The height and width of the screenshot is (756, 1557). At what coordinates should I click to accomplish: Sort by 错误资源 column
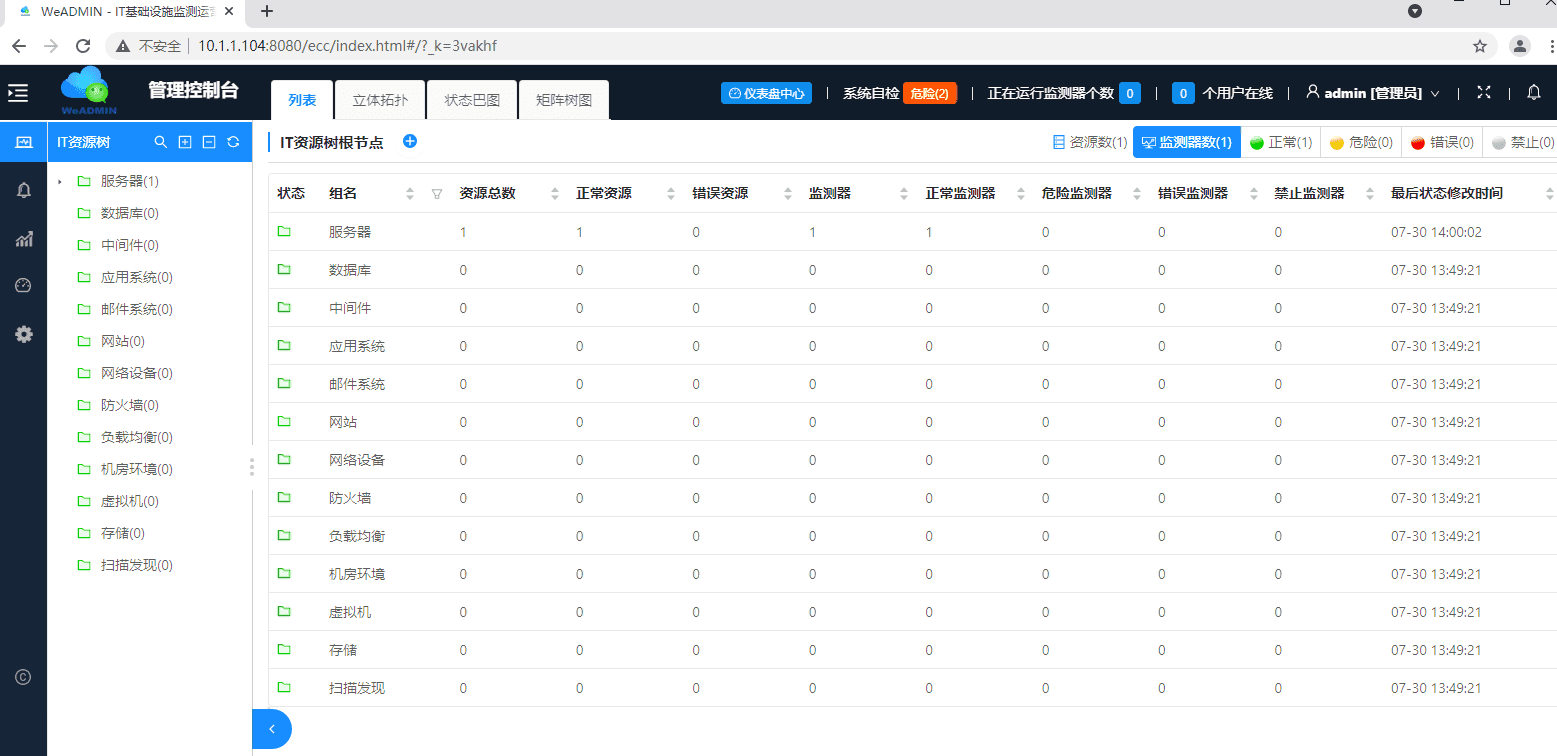[788, 194]
